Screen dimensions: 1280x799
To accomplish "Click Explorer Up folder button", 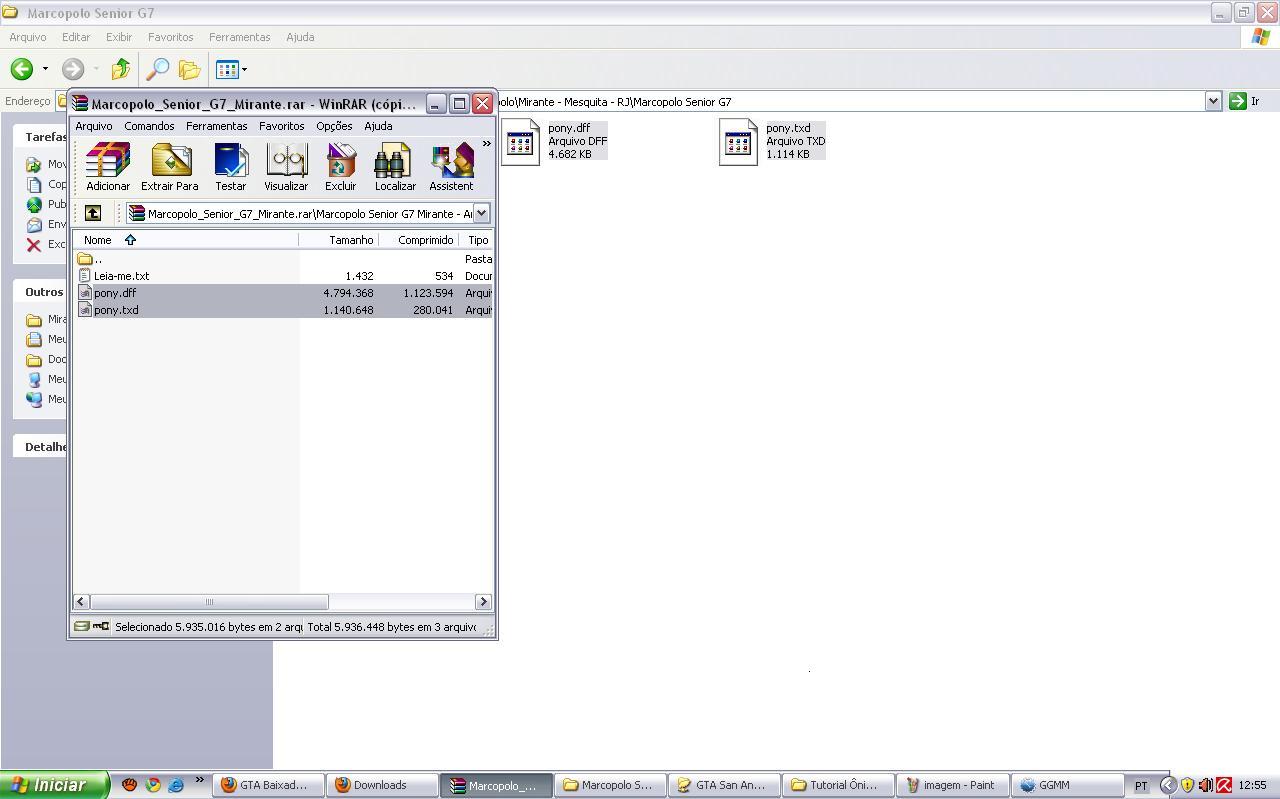I will point(121,69).
